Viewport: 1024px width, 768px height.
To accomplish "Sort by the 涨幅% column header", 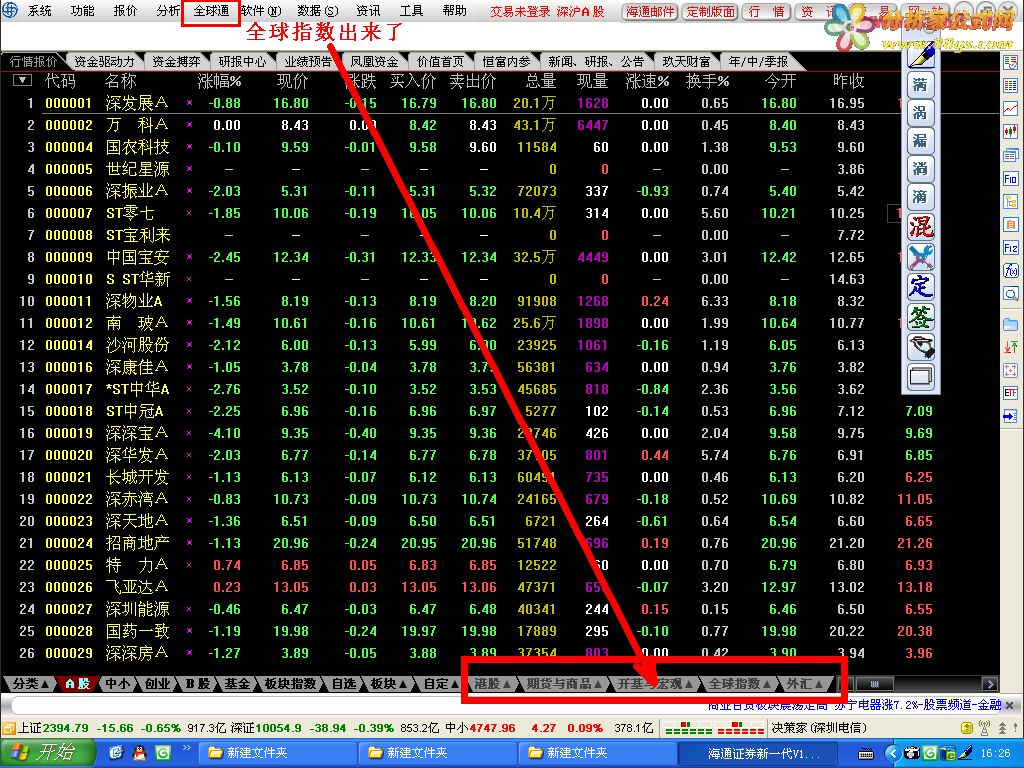I will pyautogui.click(x=219, y=81).
